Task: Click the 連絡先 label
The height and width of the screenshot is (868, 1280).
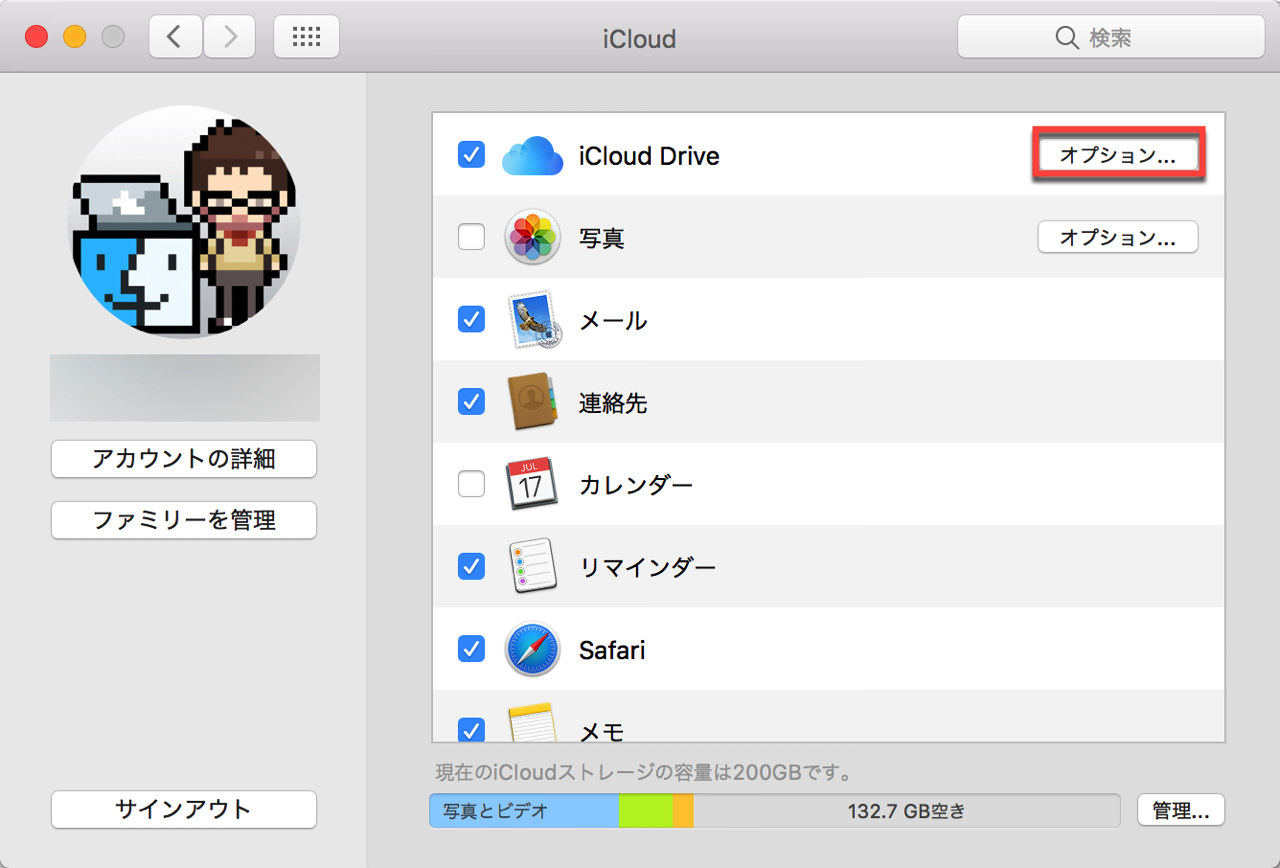Action: 613,403
